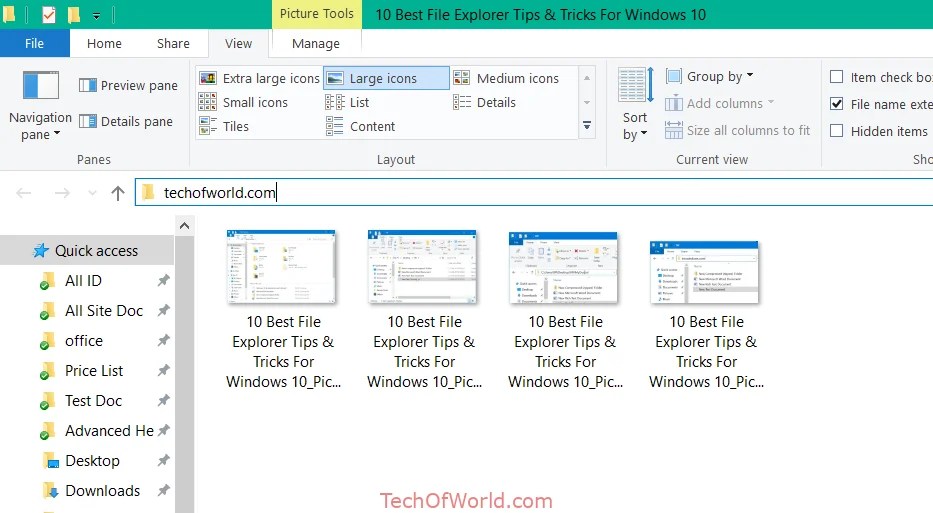The image size is (933, 513).
Task: Click the pin icon next to Test Doc
Action: pos(163,400)
